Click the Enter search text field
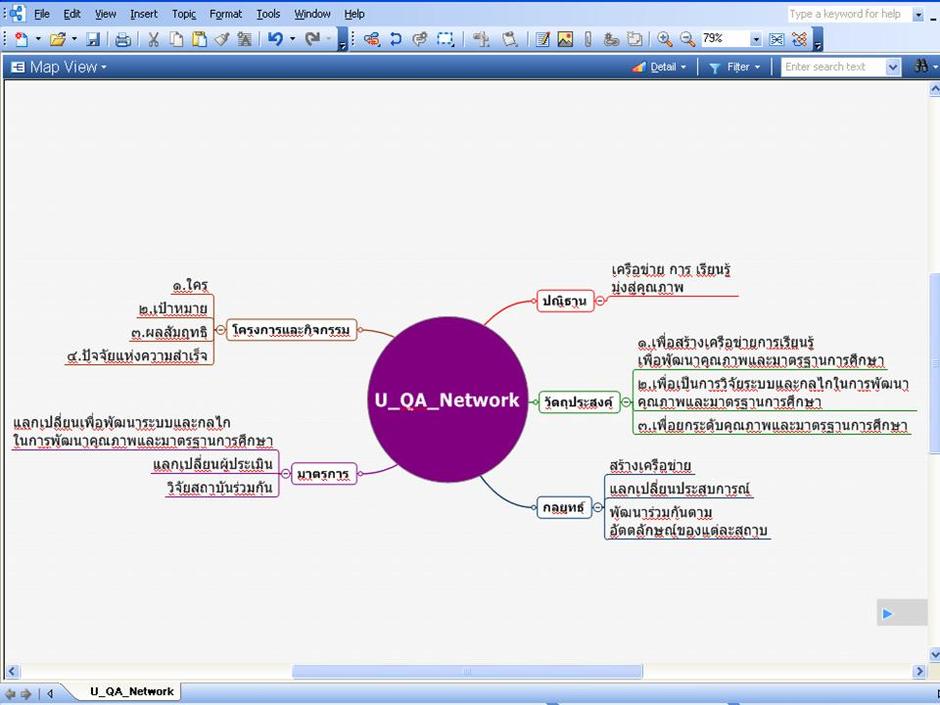 (x=833, y=67)
